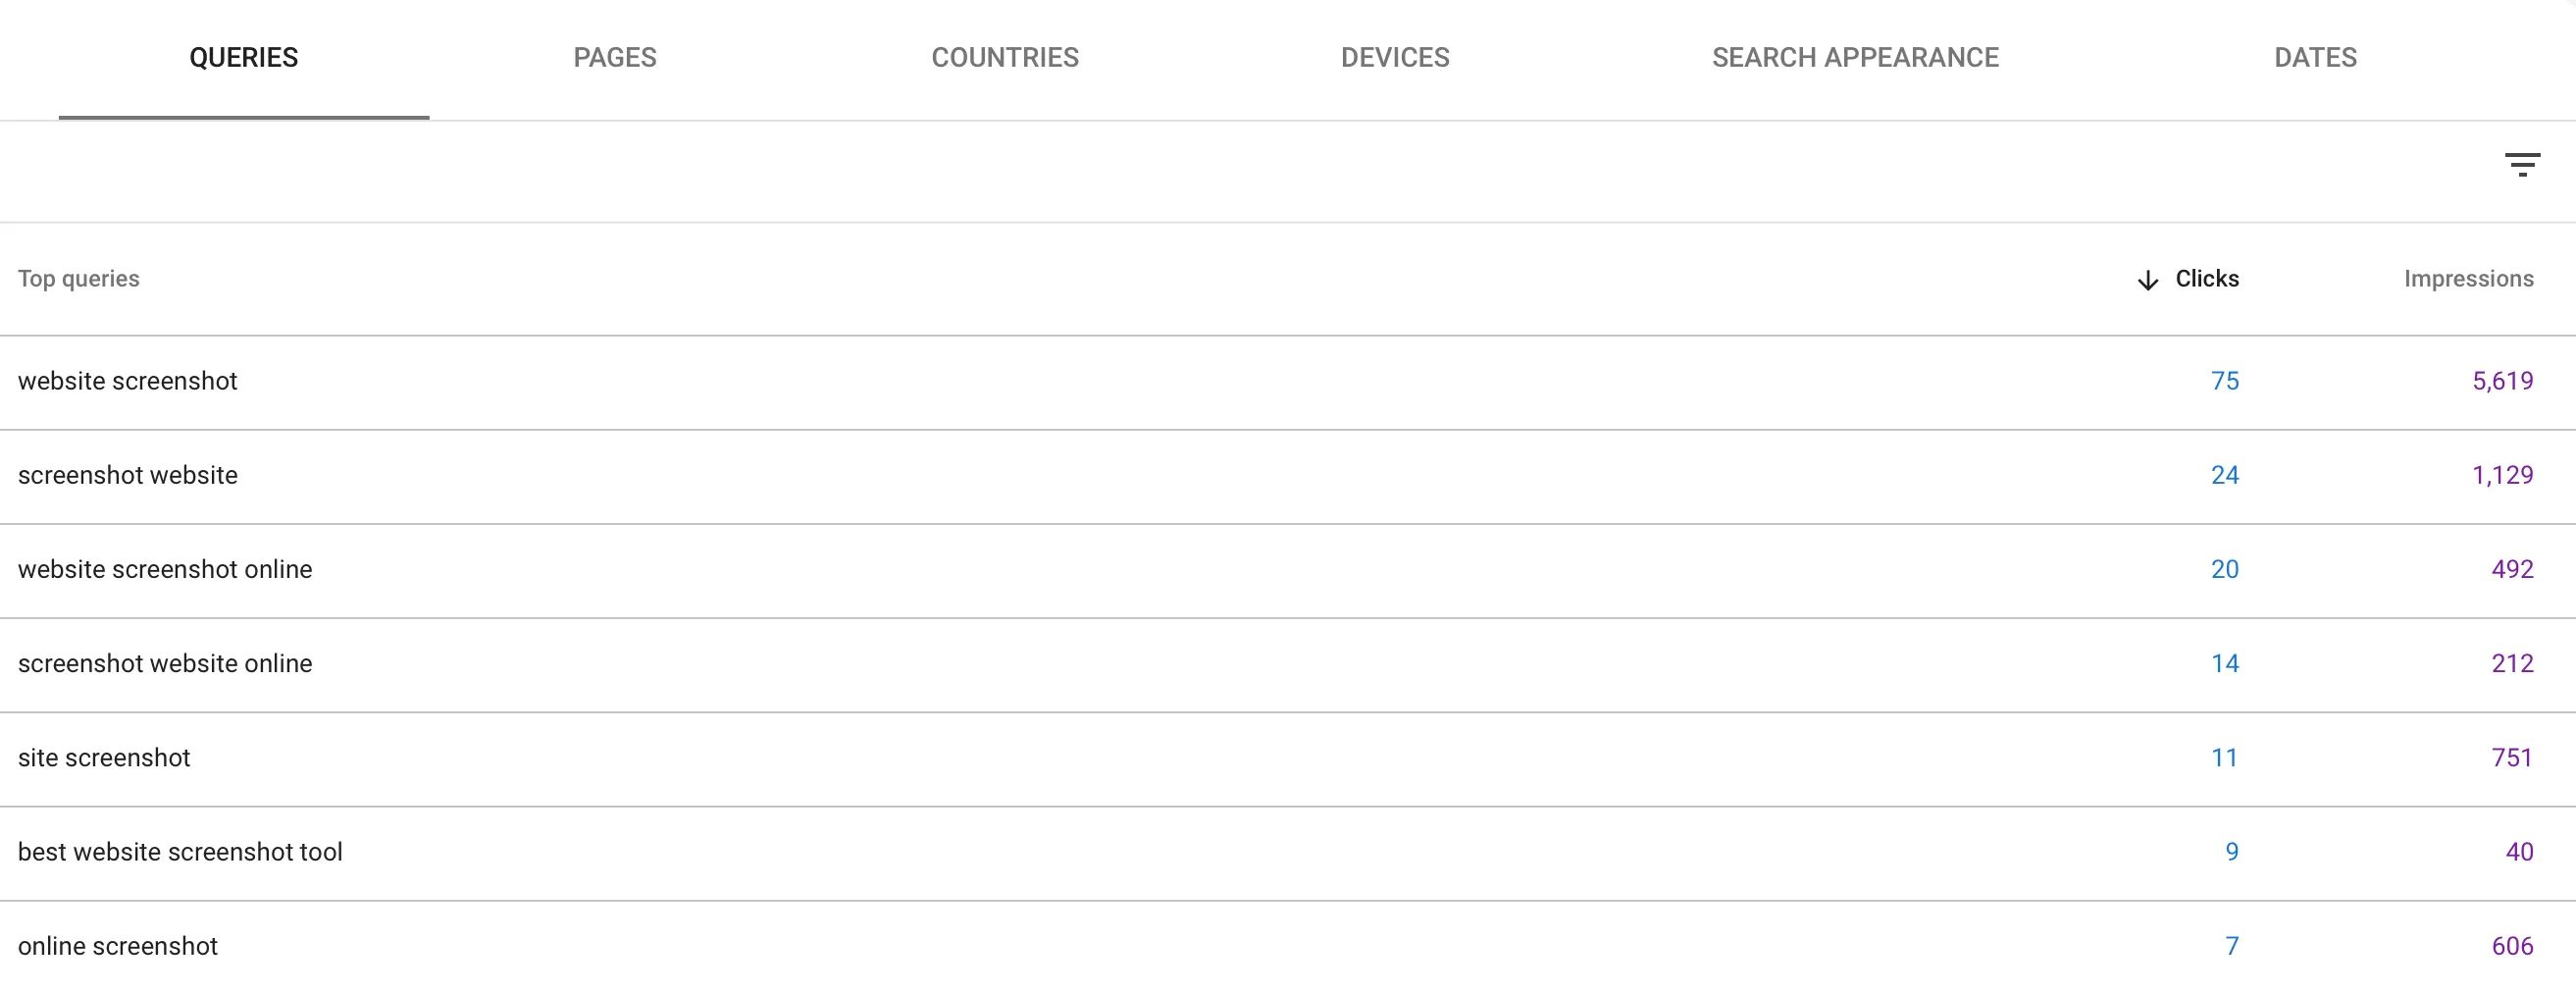This screenshot has width=2576, height=993.
Task: Click the clicks value 75 for website screenshot
Action: click(x=2226, y=380)
